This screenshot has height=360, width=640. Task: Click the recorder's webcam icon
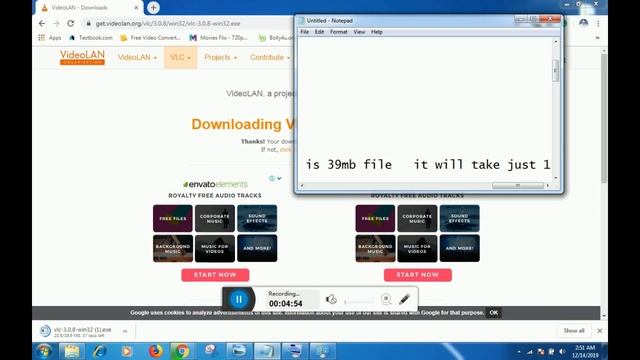point(386,299)
